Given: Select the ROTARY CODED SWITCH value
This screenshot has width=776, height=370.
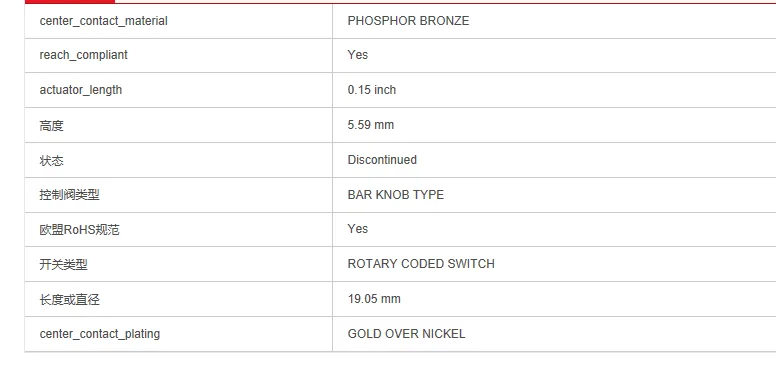Looking at the screenshot, I should tap(421, 264).
